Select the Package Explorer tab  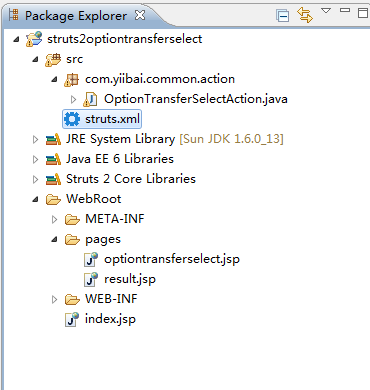76,16
